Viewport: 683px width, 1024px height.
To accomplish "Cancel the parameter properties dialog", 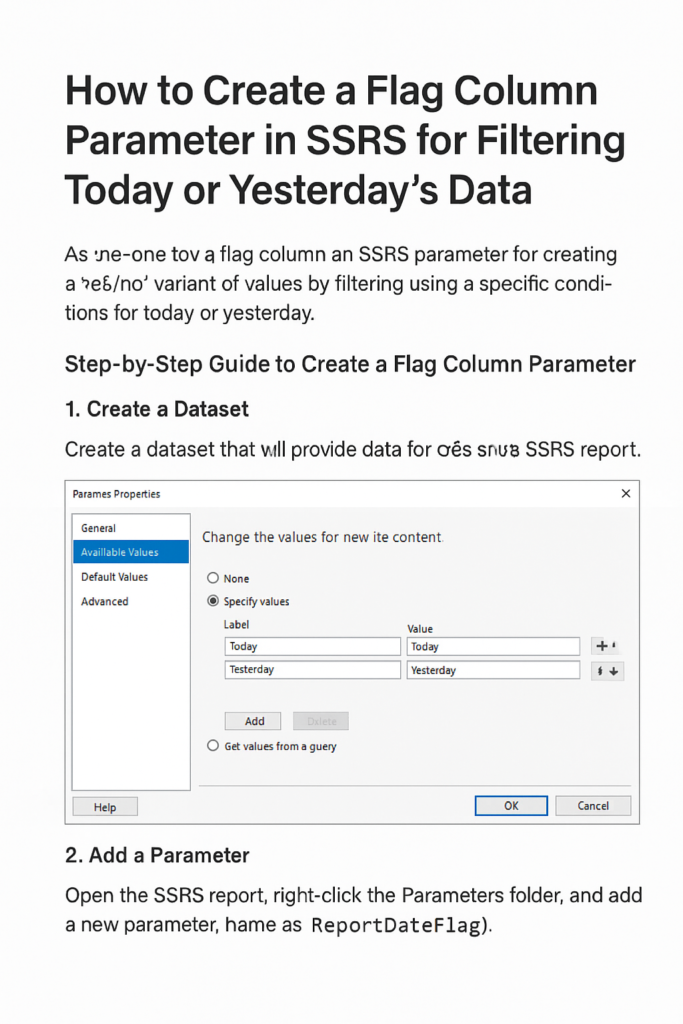I will 593,806.
